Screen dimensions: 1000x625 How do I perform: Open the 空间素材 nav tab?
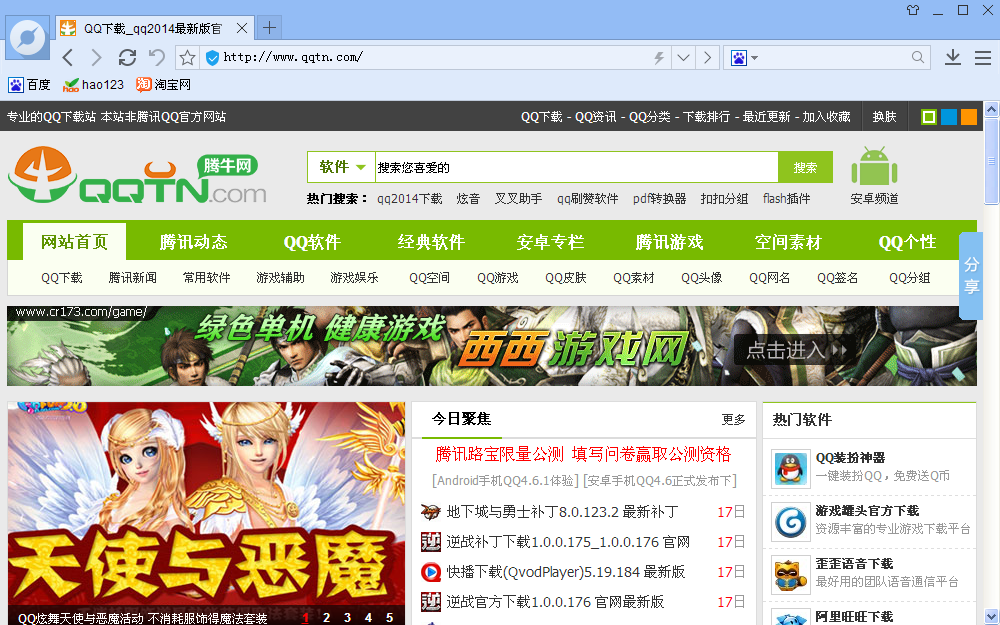point(788,242)
